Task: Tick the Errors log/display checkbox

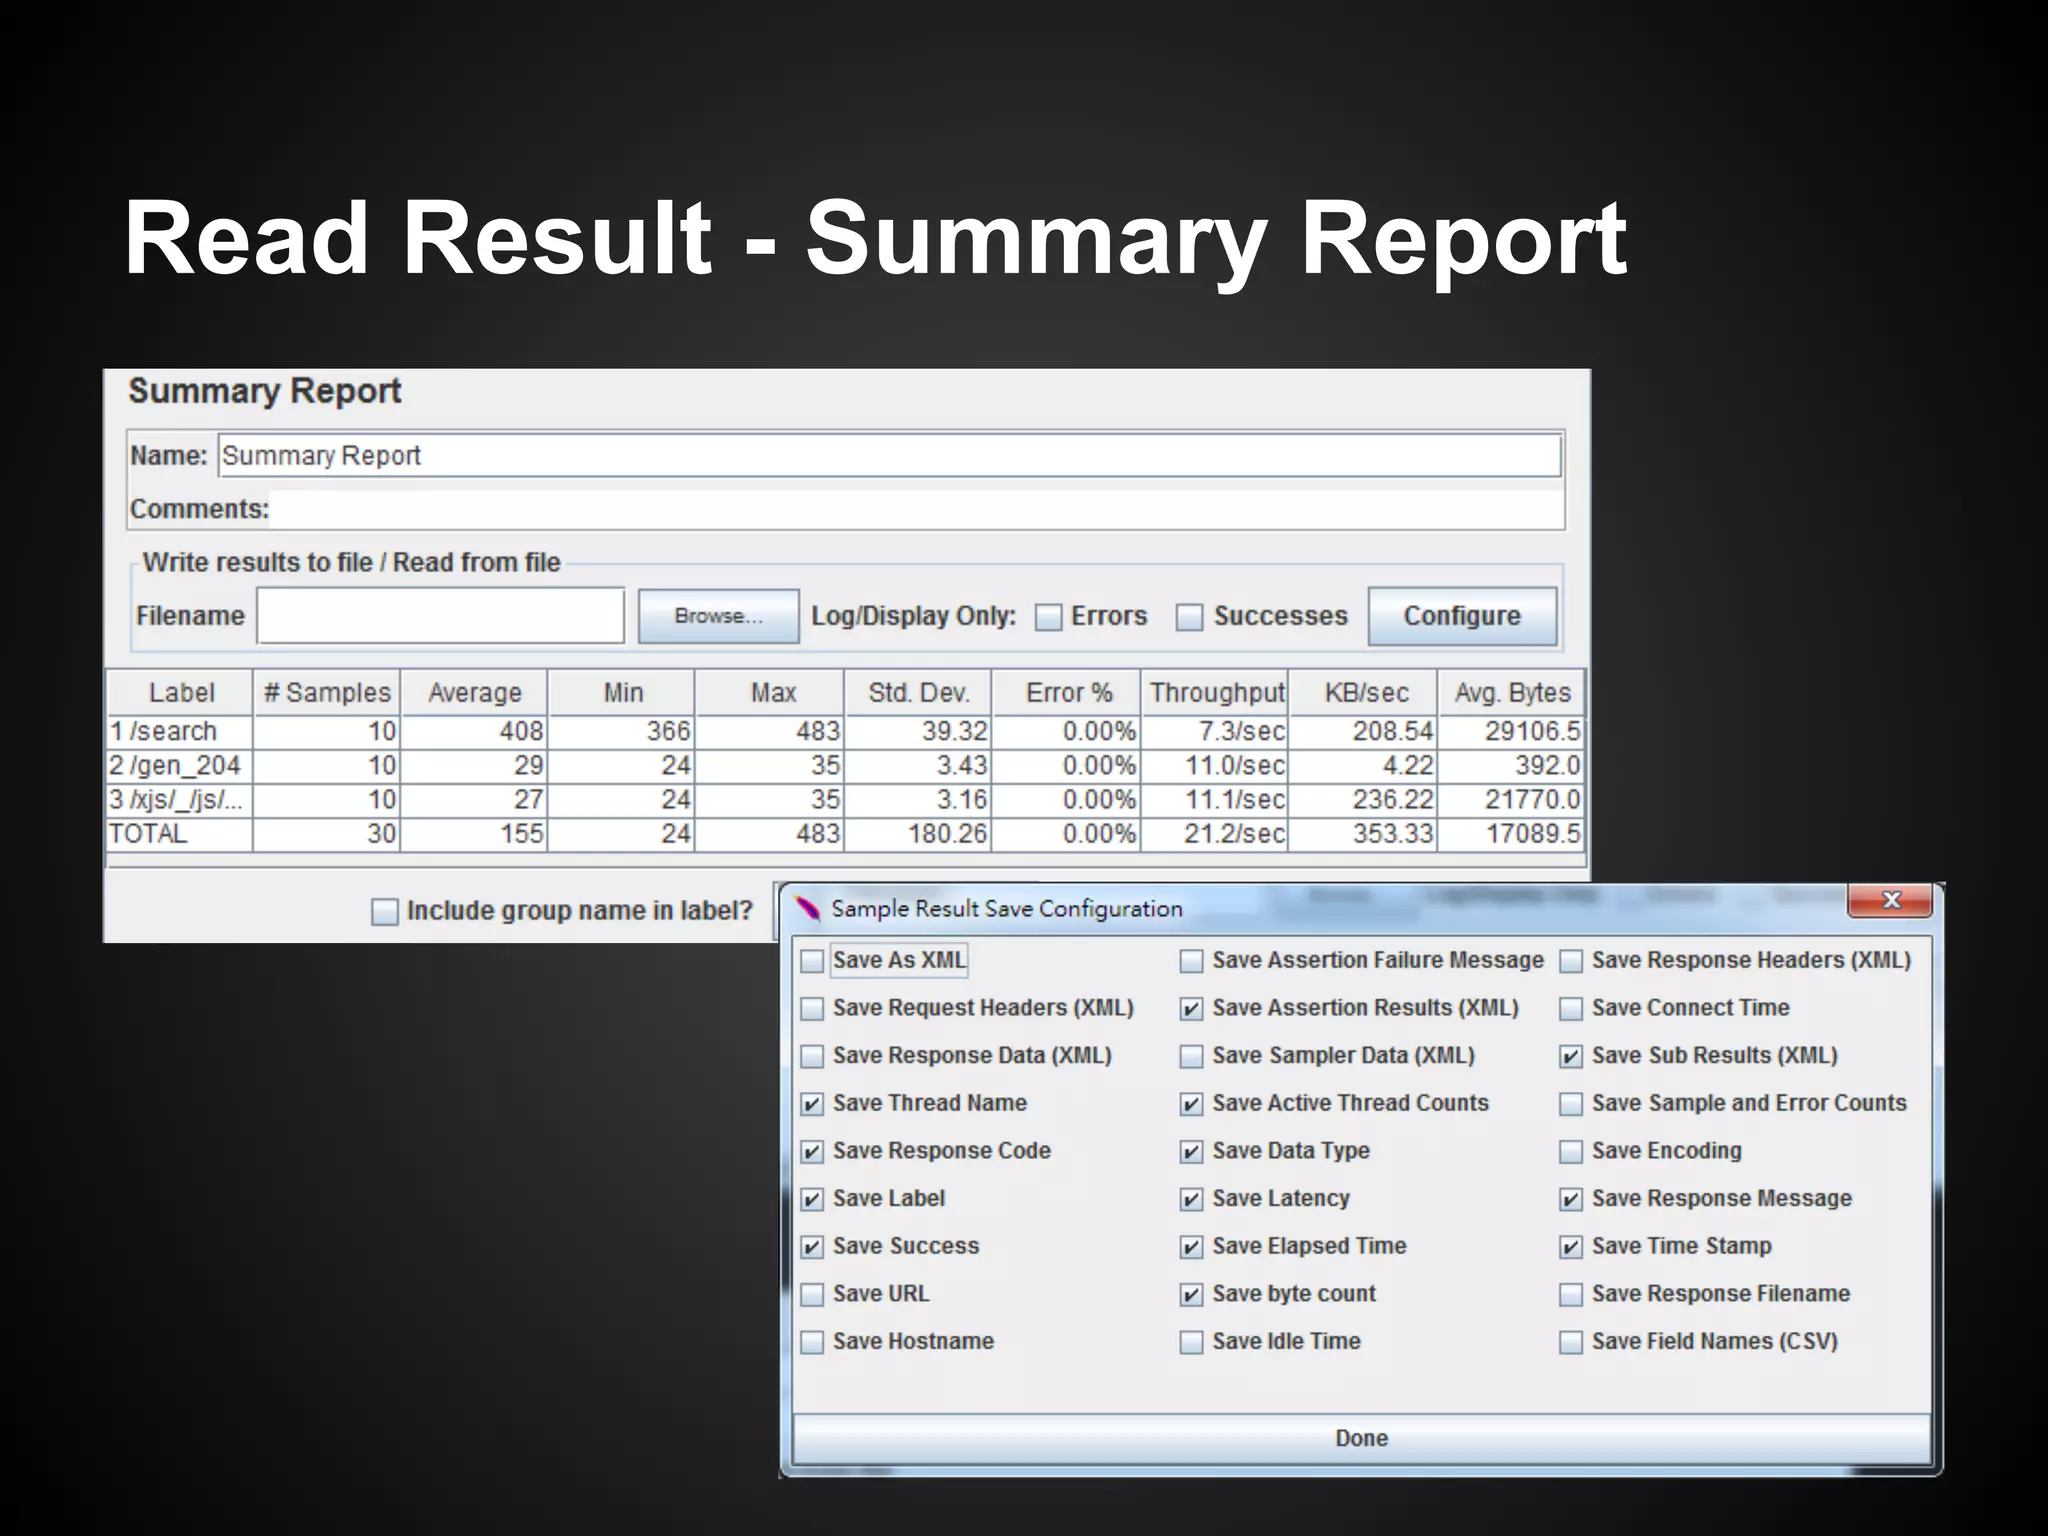Action: (x=1048, y=617)
